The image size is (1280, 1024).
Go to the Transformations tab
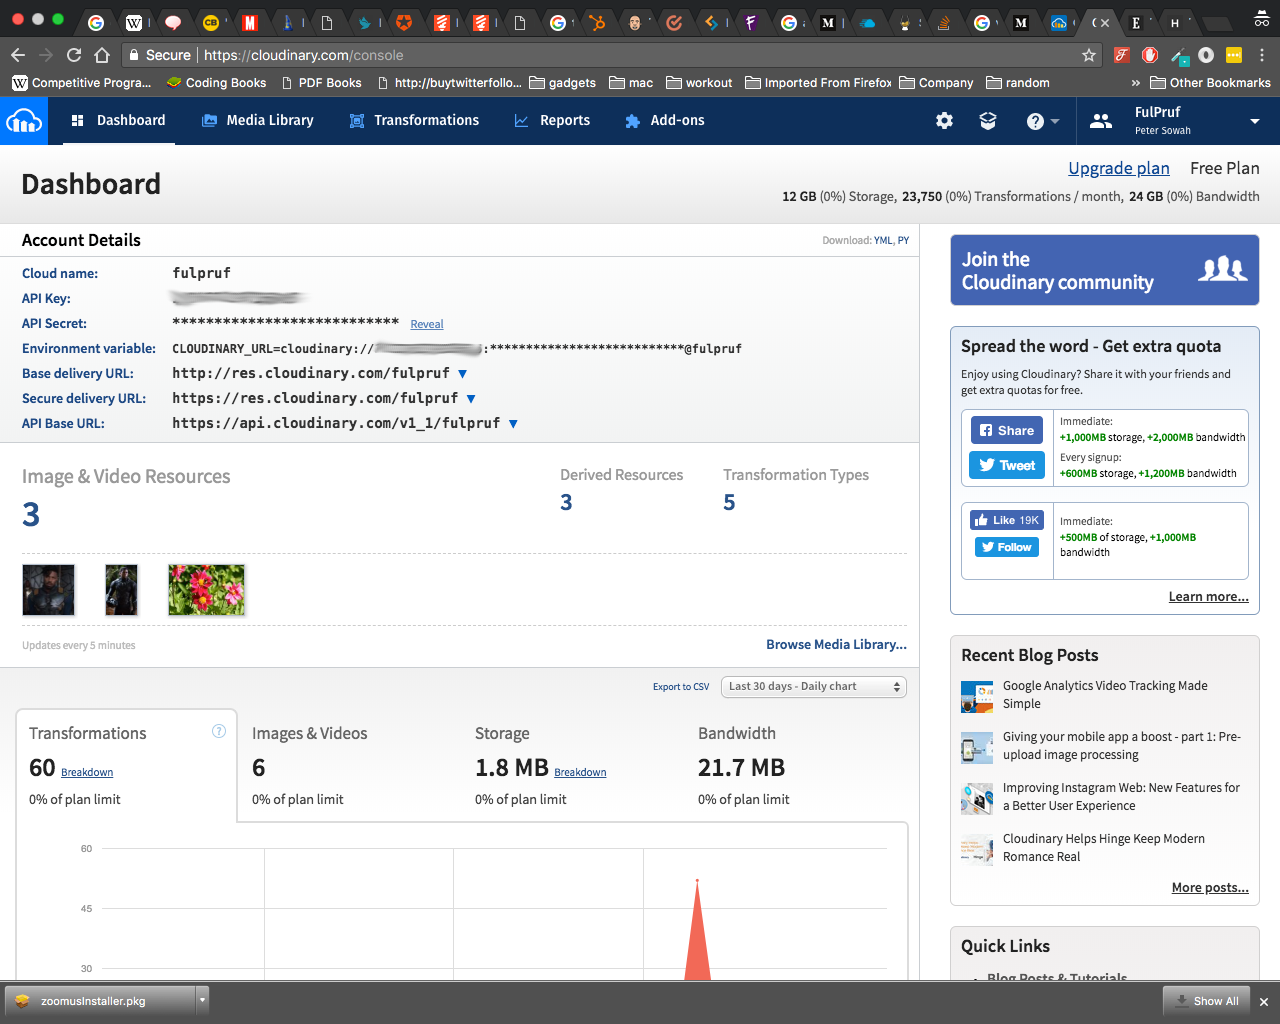point(414,121)
